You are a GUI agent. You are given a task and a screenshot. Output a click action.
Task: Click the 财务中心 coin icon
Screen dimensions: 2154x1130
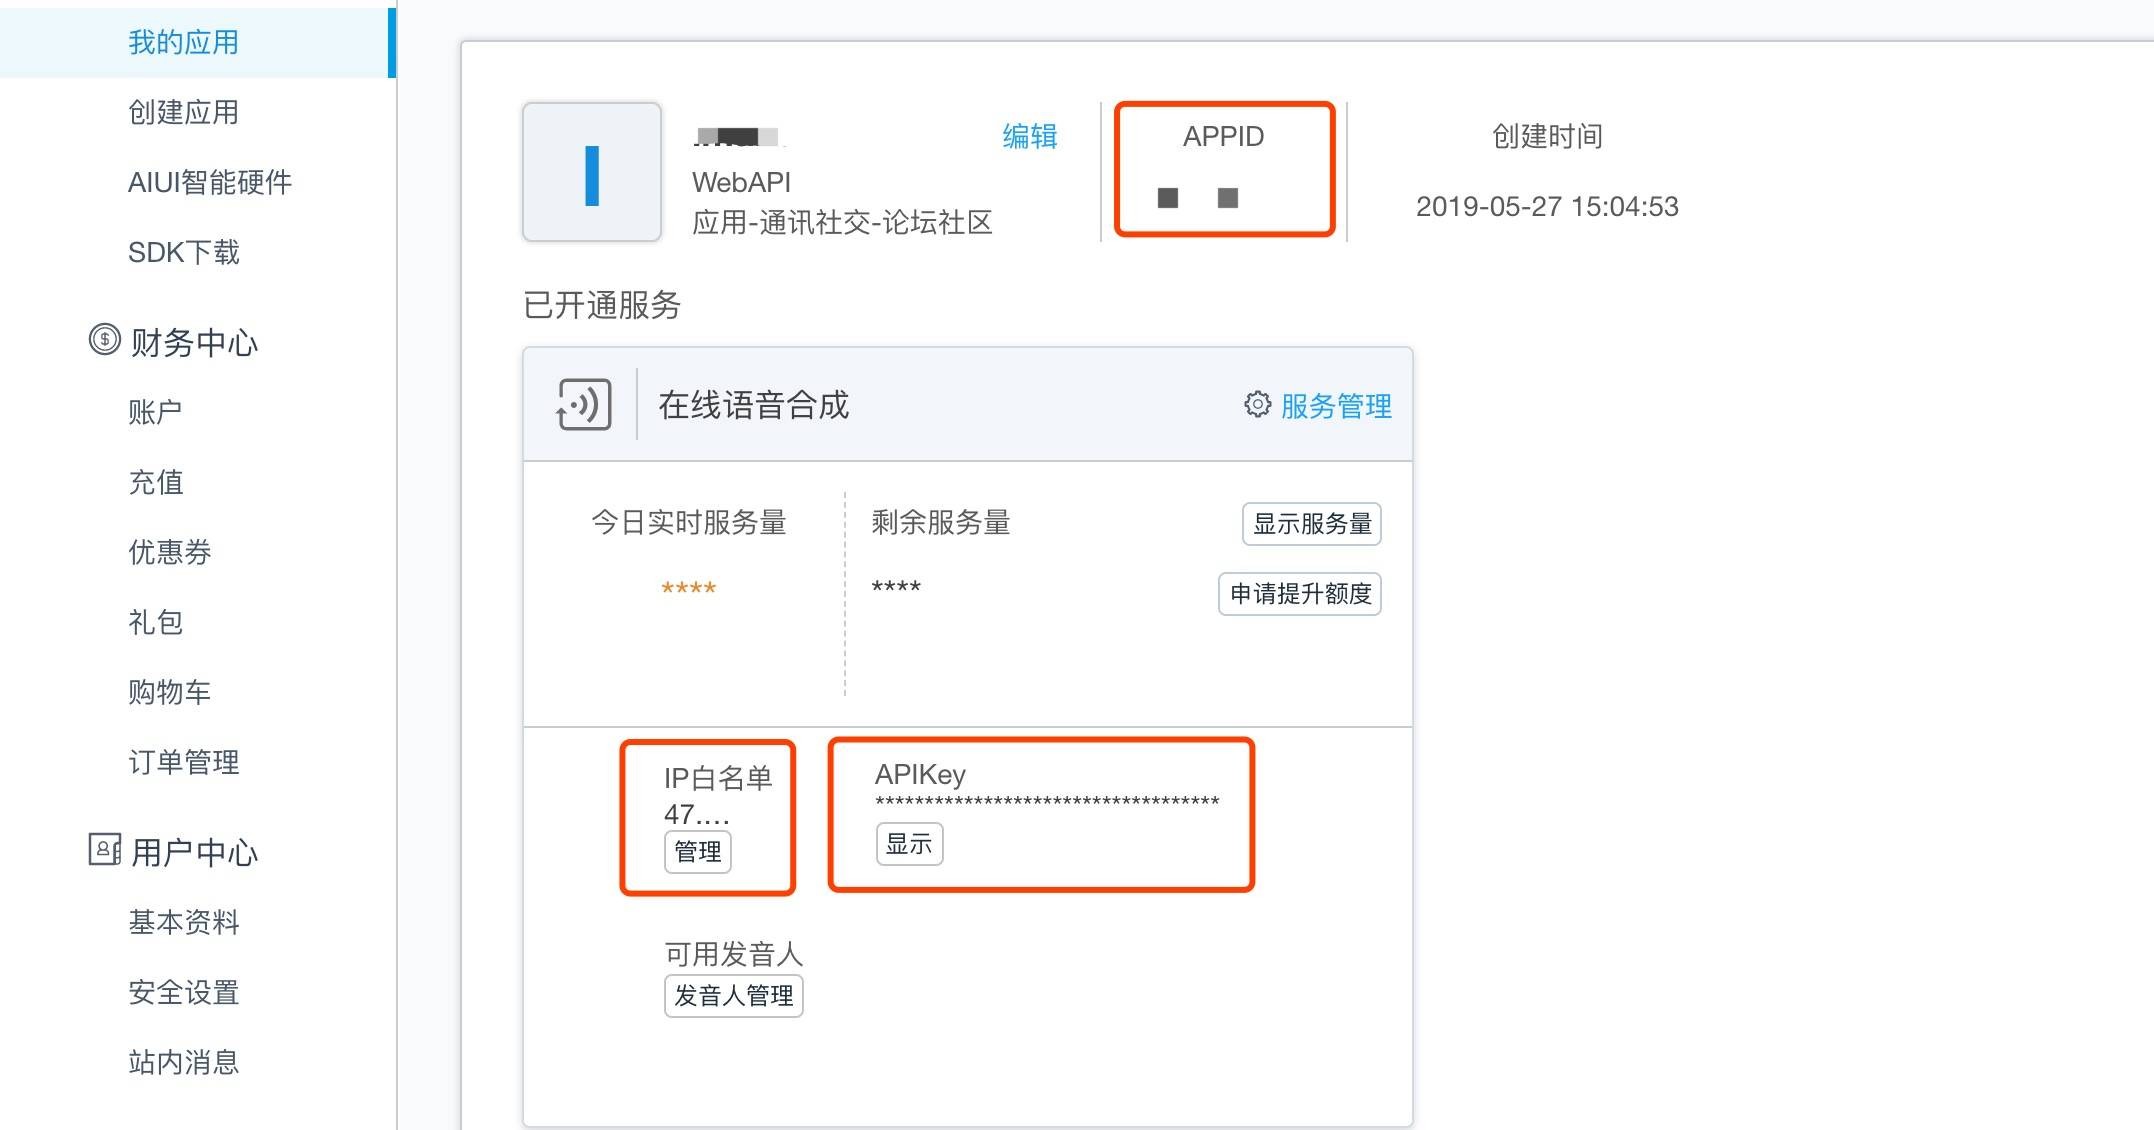coord(105,340)
